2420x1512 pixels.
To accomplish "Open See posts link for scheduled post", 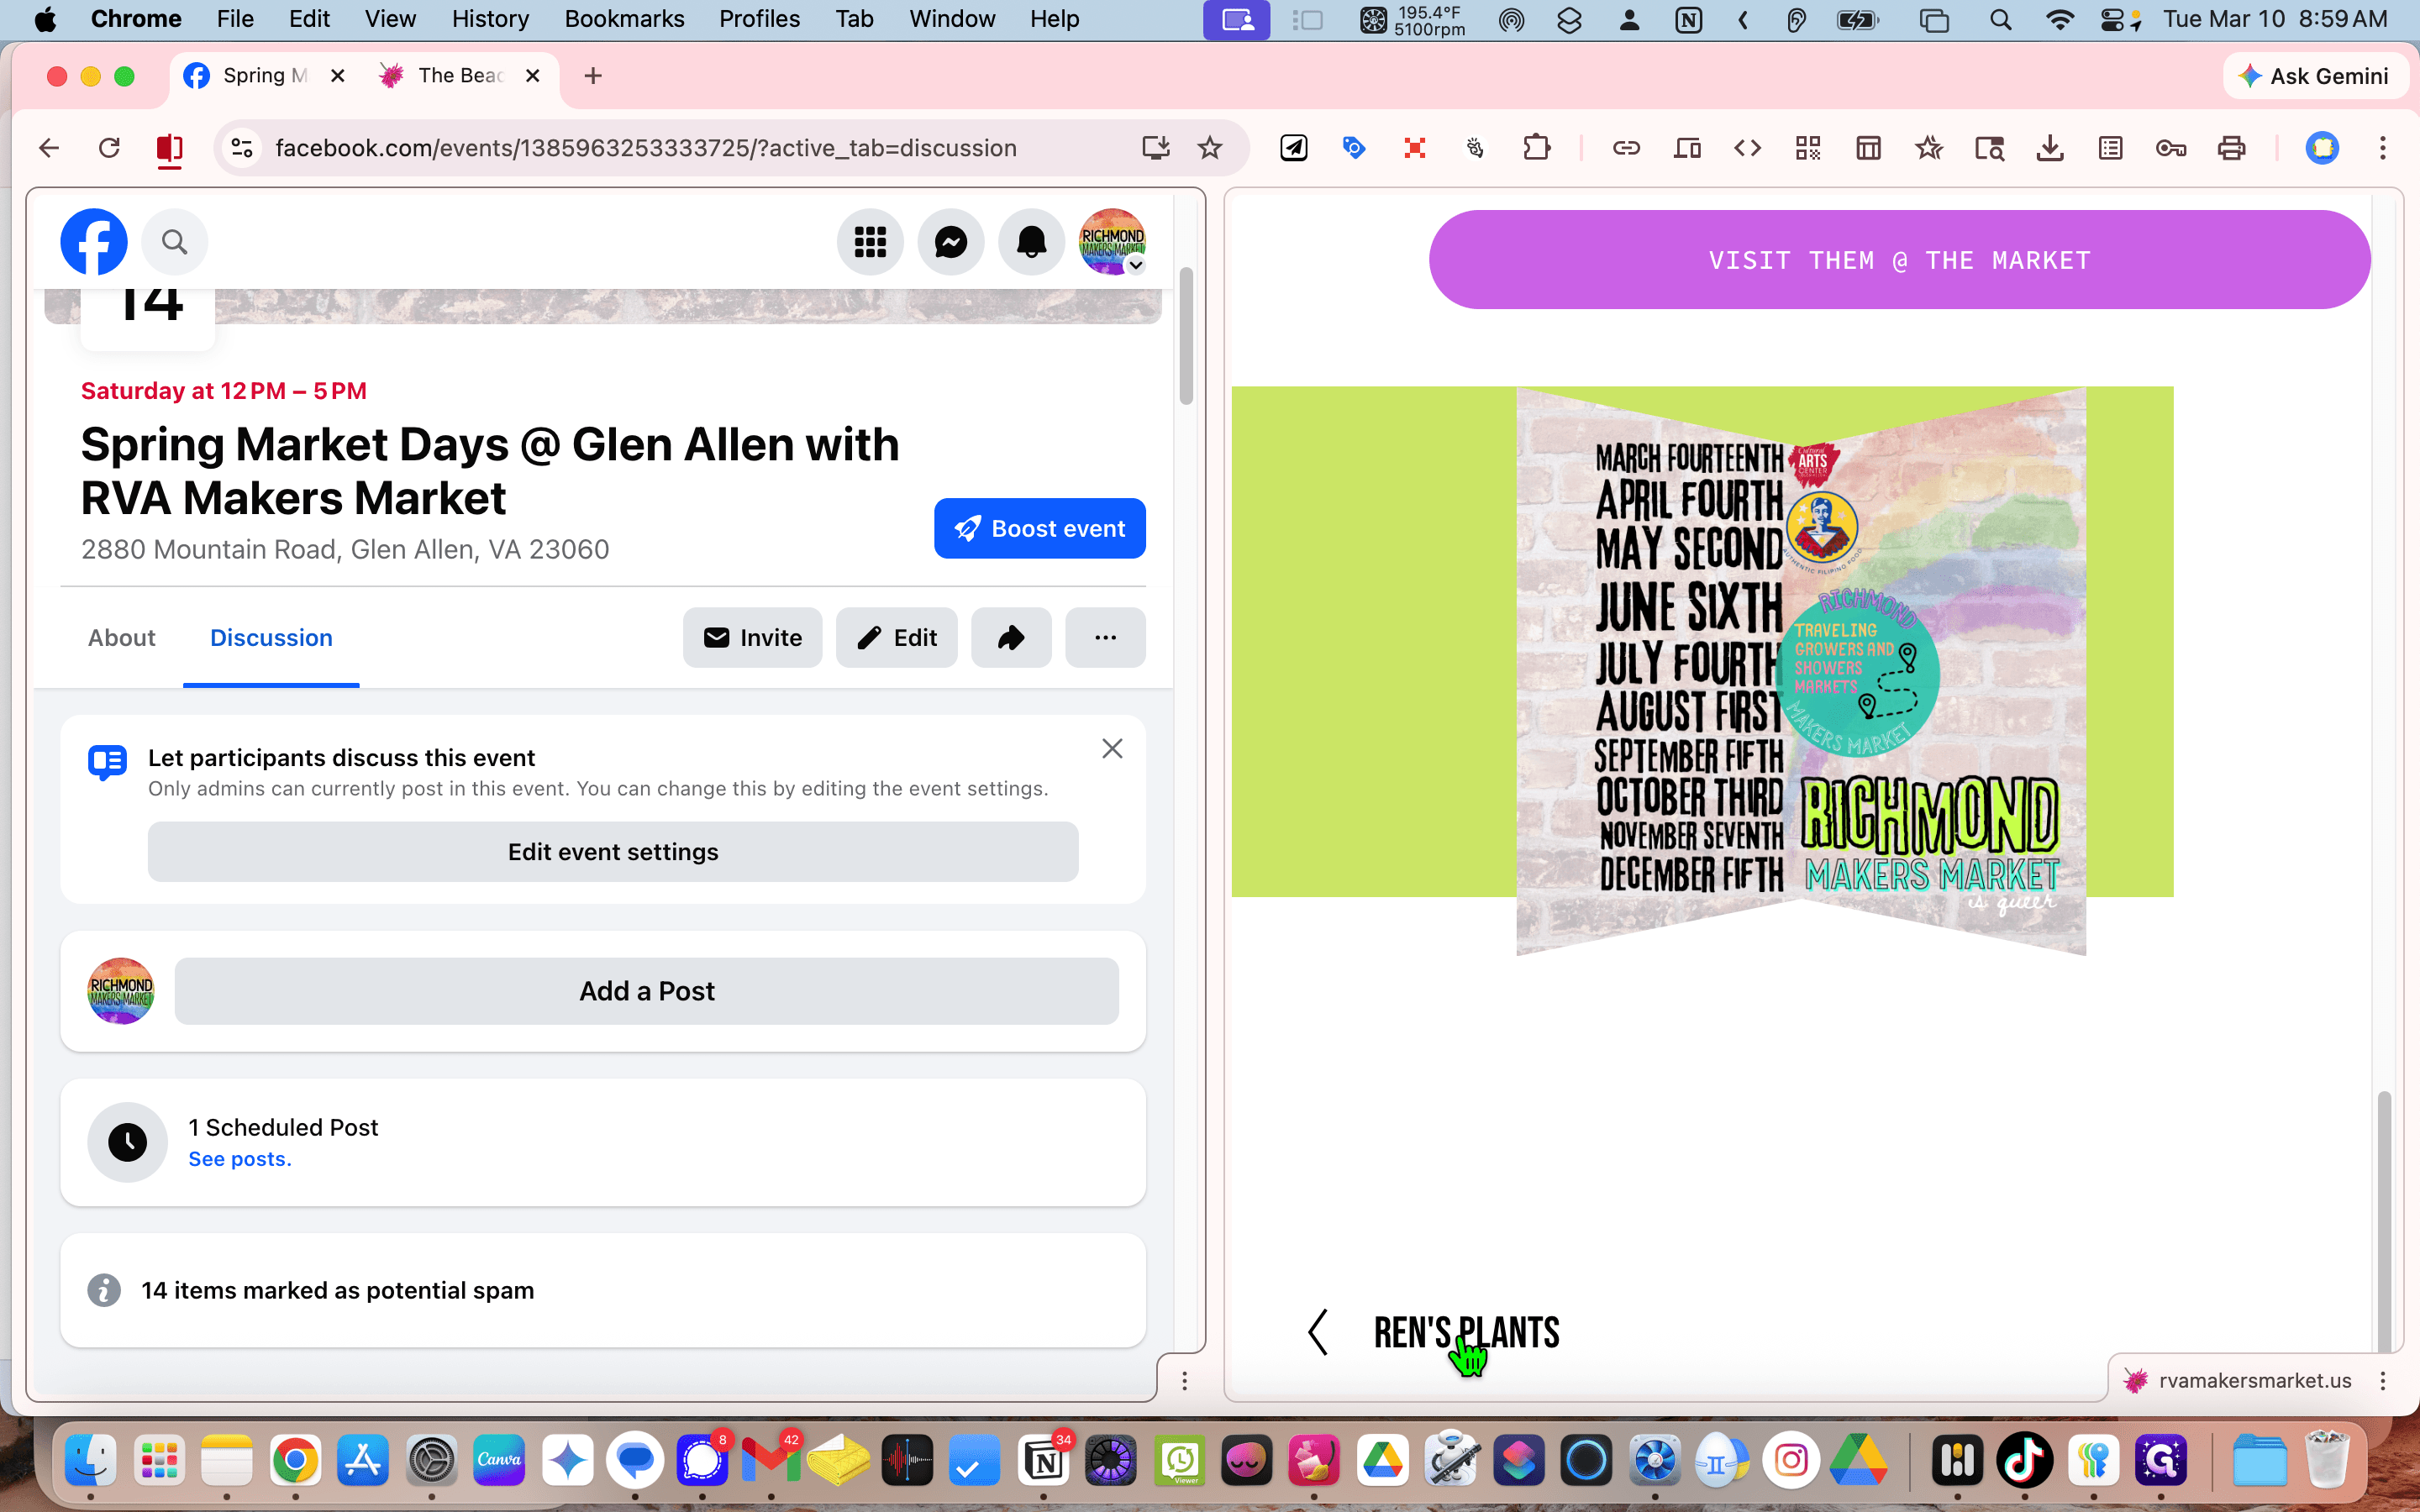I will click(240, 1159).
